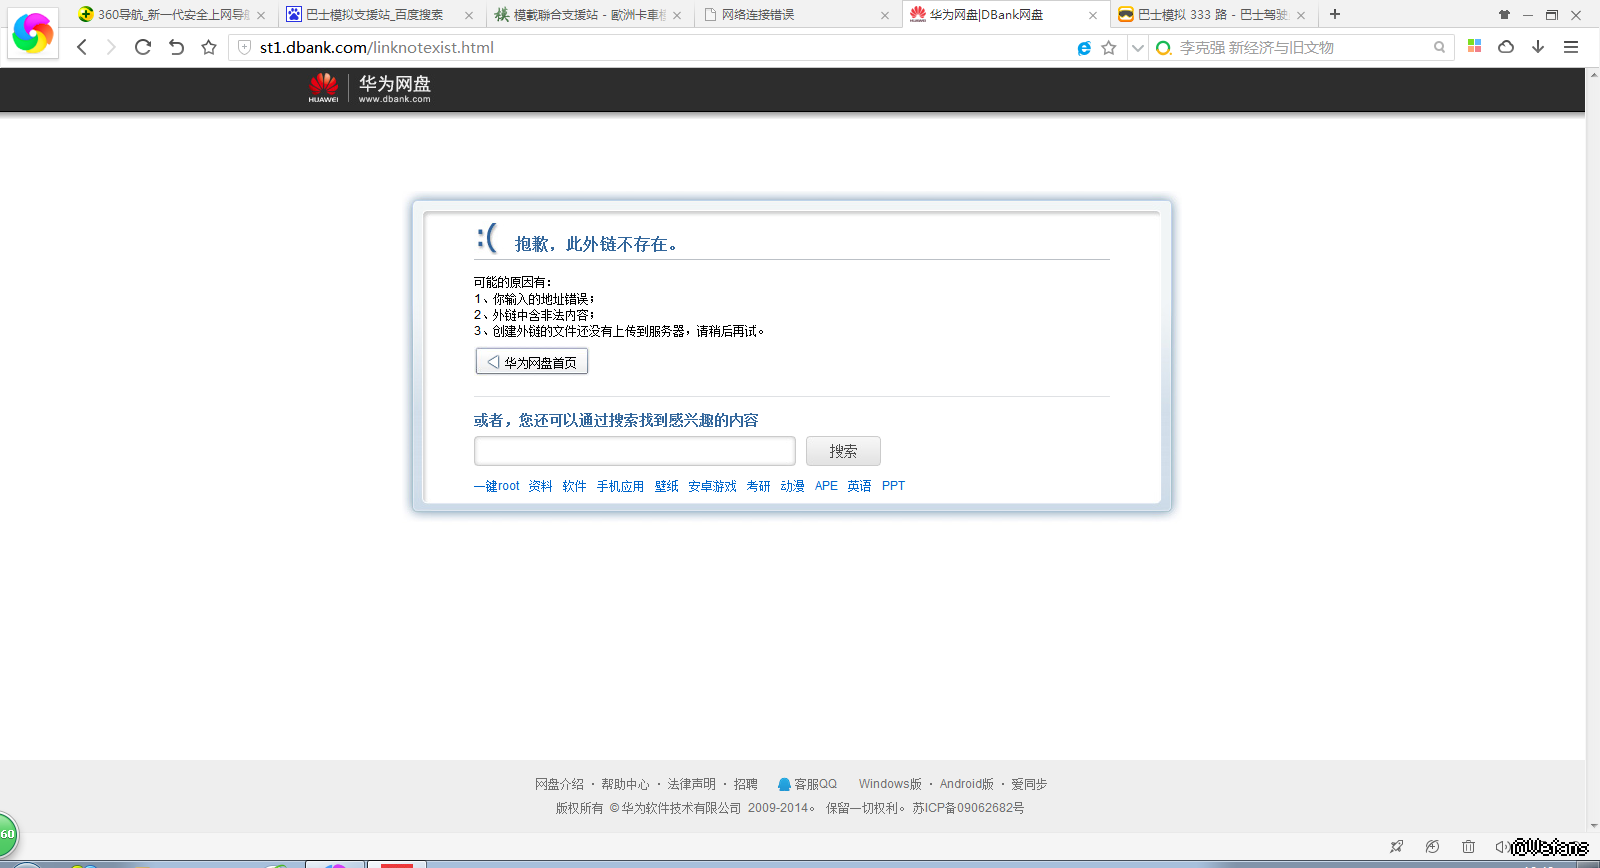This screenshot has height=868, width=1600.
Task: Open the 动漫 link
Action: click(793, 486)
